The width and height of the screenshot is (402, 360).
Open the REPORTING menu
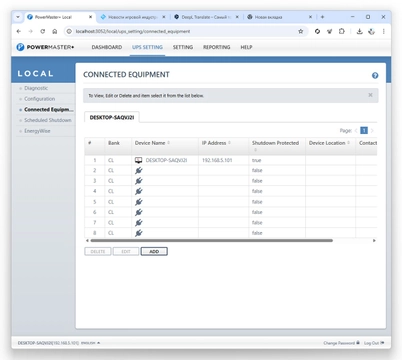(217, 47)
